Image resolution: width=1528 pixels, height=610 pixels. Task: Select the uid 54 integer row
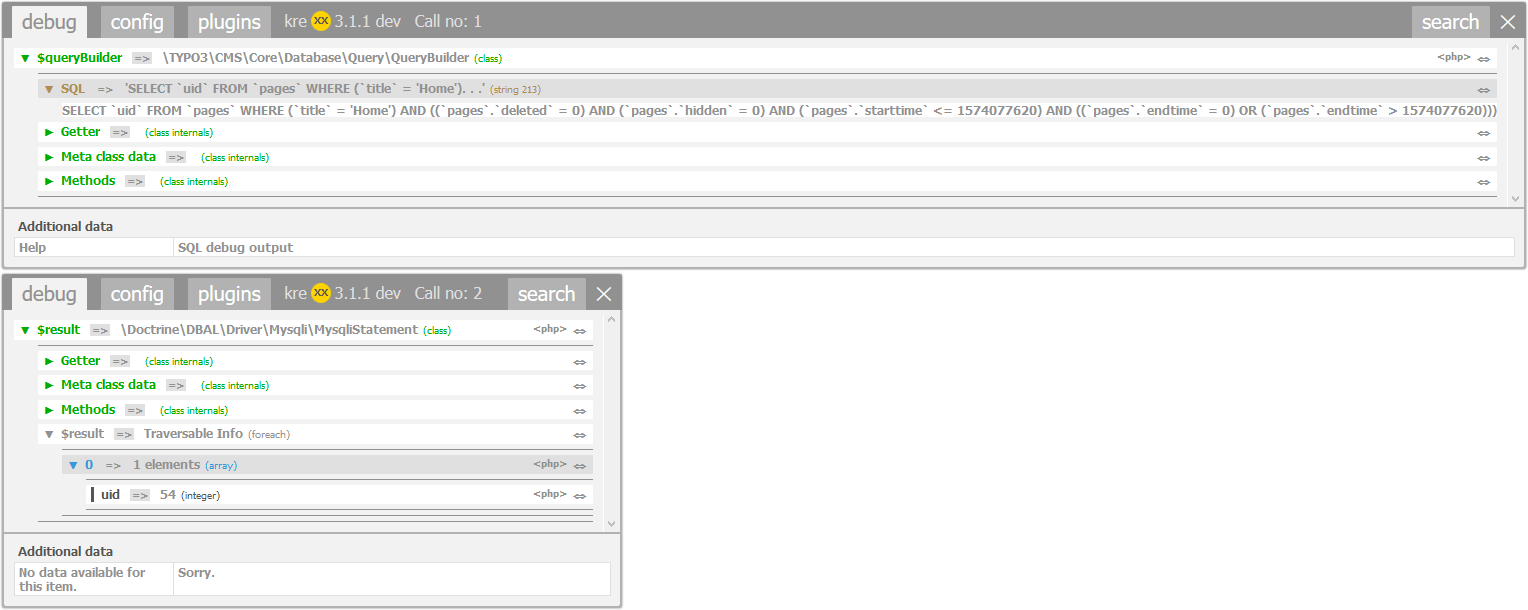coord(339,495)
